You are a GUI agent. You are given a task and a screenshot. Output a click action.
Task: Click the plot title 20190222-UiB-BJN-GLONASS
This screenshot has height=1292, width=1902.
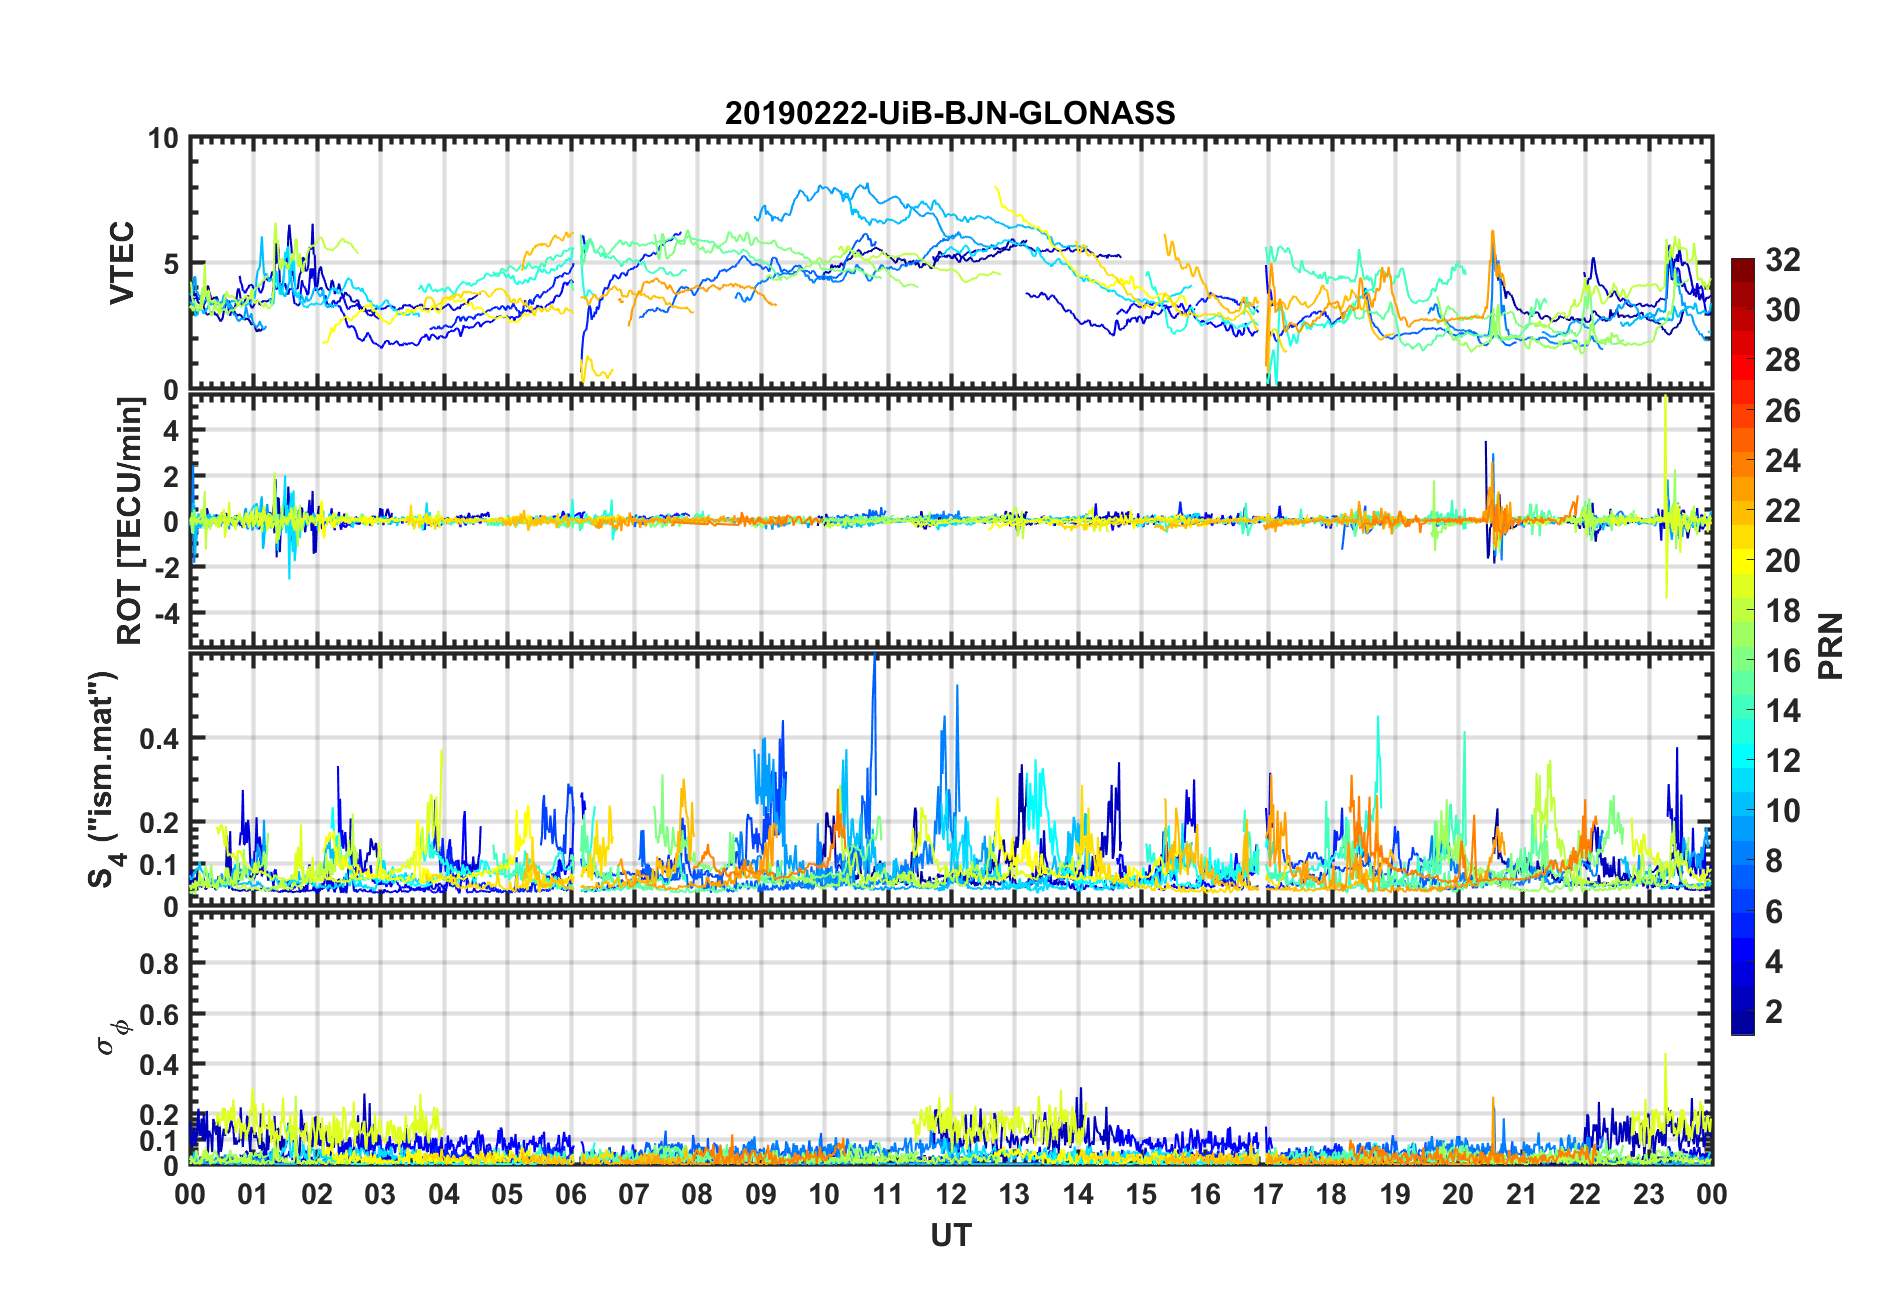pos(950,113)
